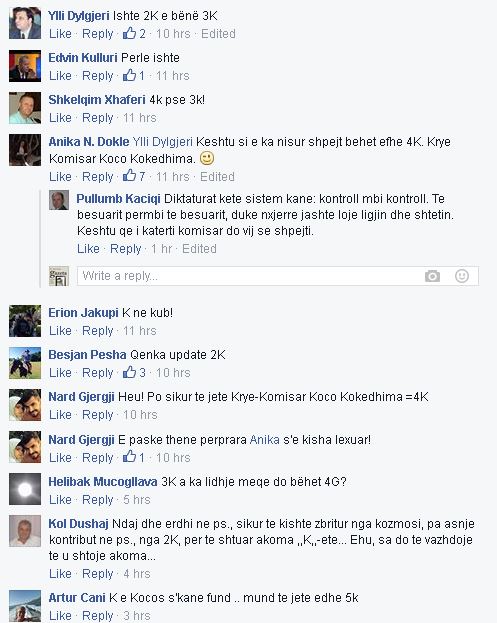Viewport: 497px width, 623px height.
Task: Open Helibak Mucogllava's profile name
Action: click(103, 482)
